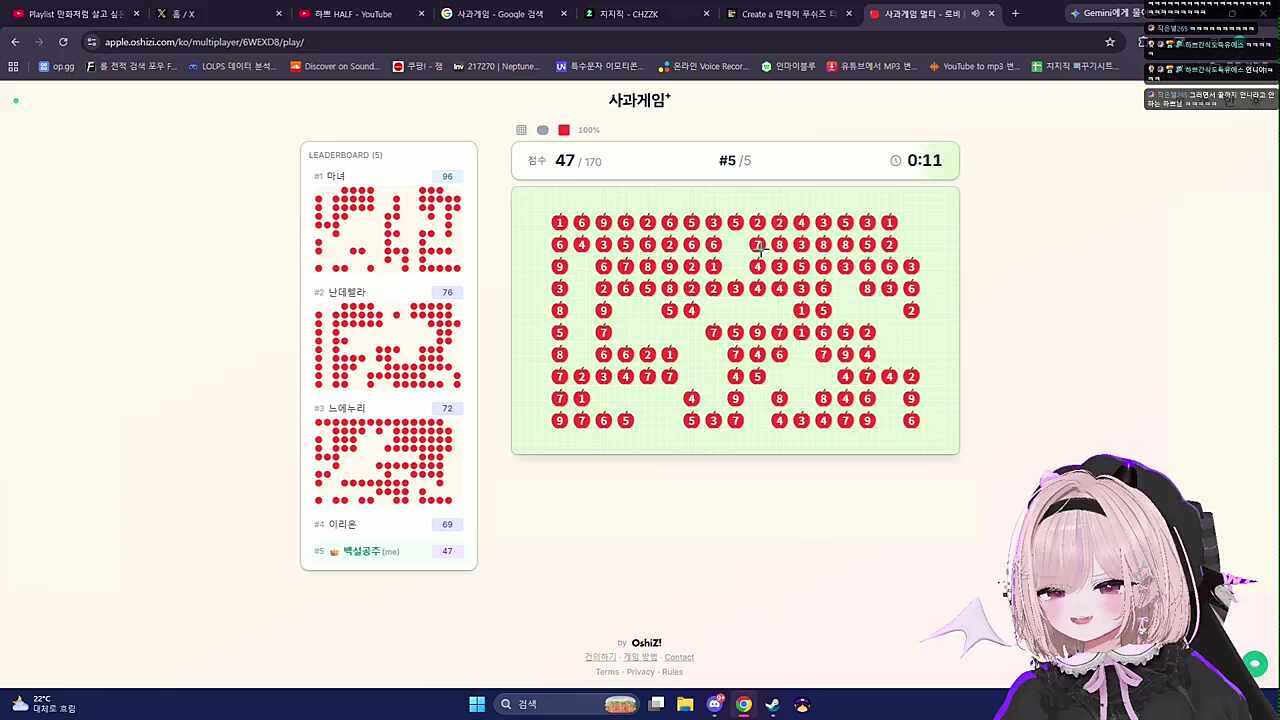Screen dimensions: 1280x720
Task: Select leaderboard entry #3 느에누리
Action: 388,408
